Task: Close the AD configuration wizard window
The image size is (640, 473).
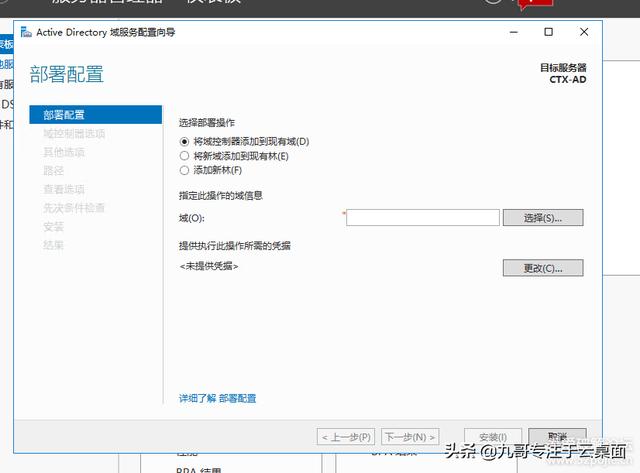Action: pos(584,32)
